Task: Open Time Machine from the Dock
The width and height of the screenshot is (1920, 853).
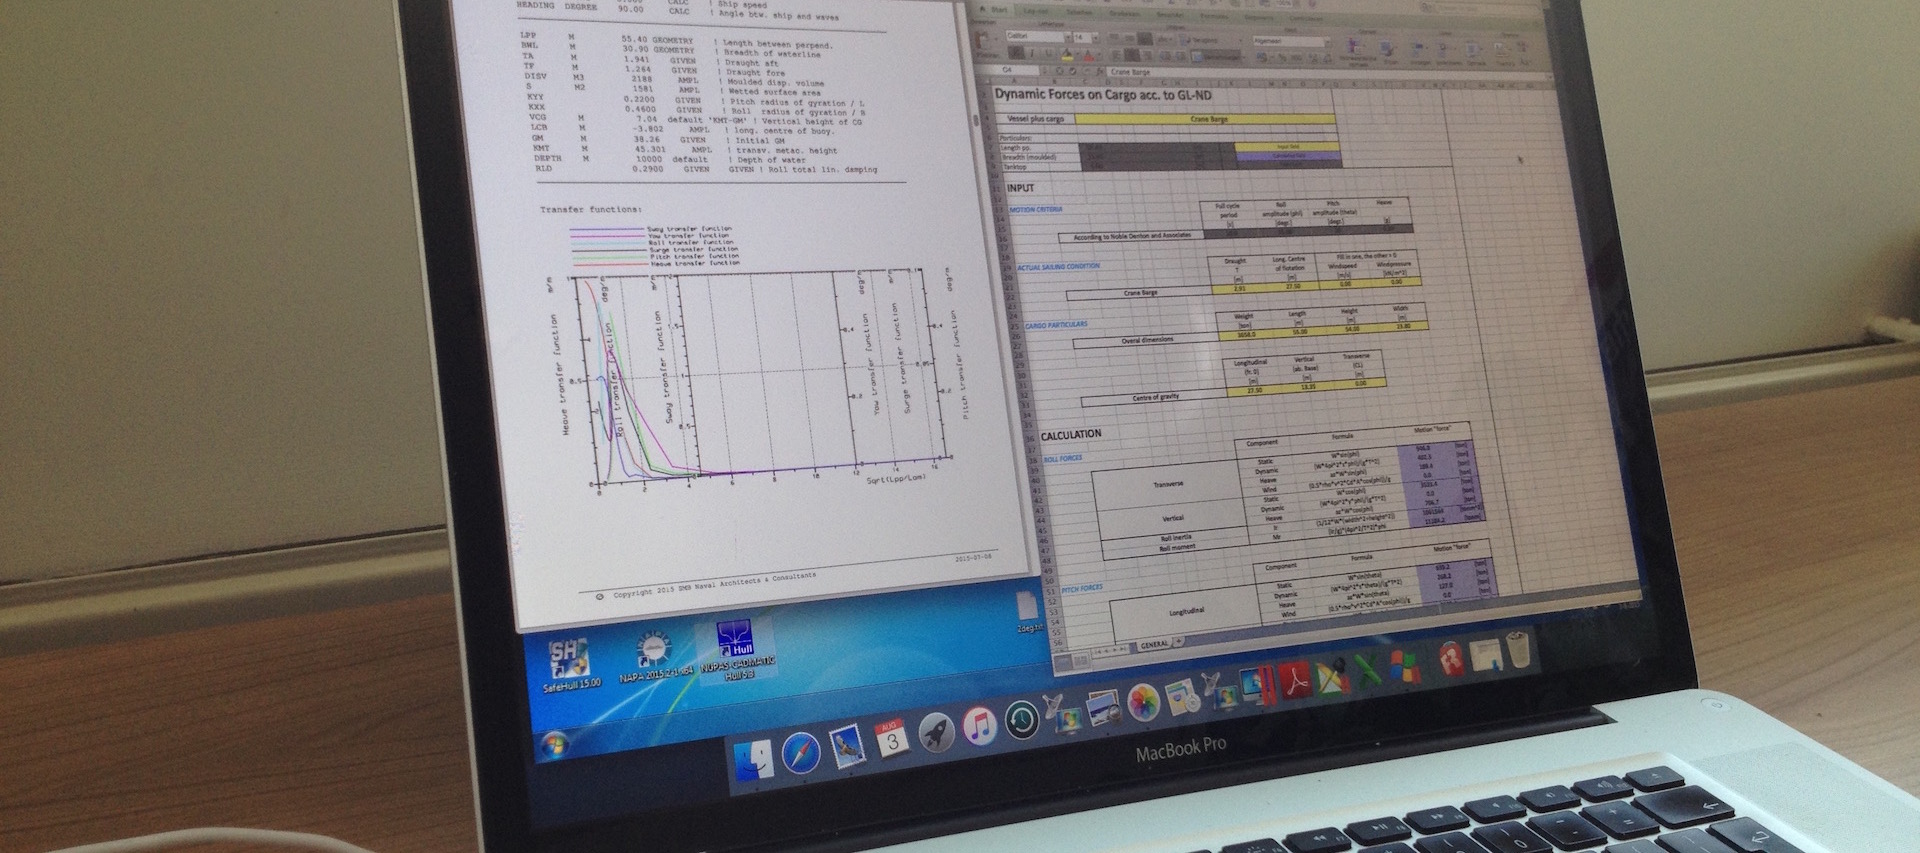Action: pyautogui.click(x=1022, y=720)
